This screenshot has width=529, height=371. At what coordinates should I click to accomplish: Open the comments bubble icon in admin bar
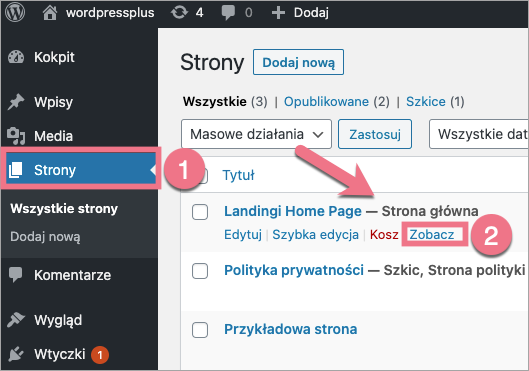point(228,13)
